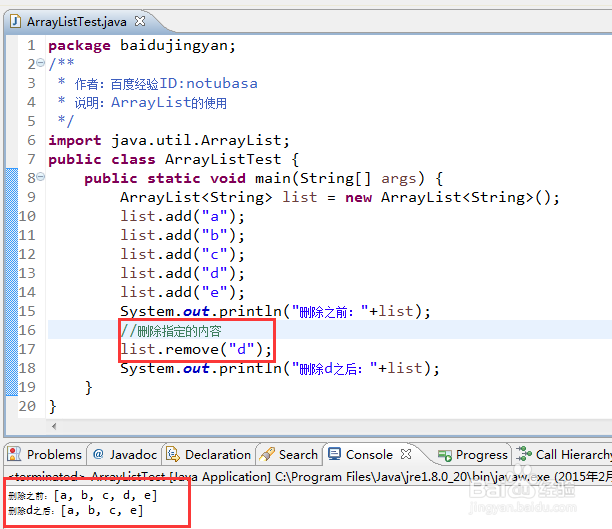Screen dimensions: 612x529
Task: Open the Declaration view tab
Action: [209, 454]
